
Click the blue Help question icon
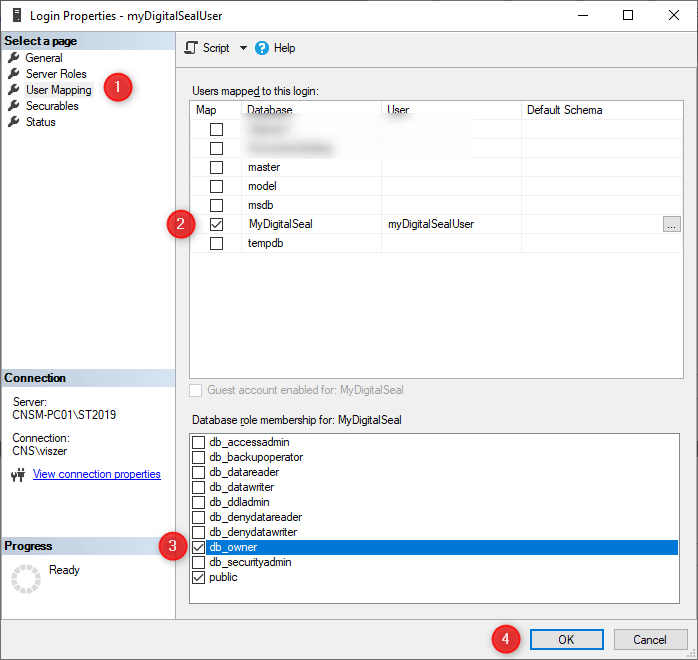click(x=262, y=48)
